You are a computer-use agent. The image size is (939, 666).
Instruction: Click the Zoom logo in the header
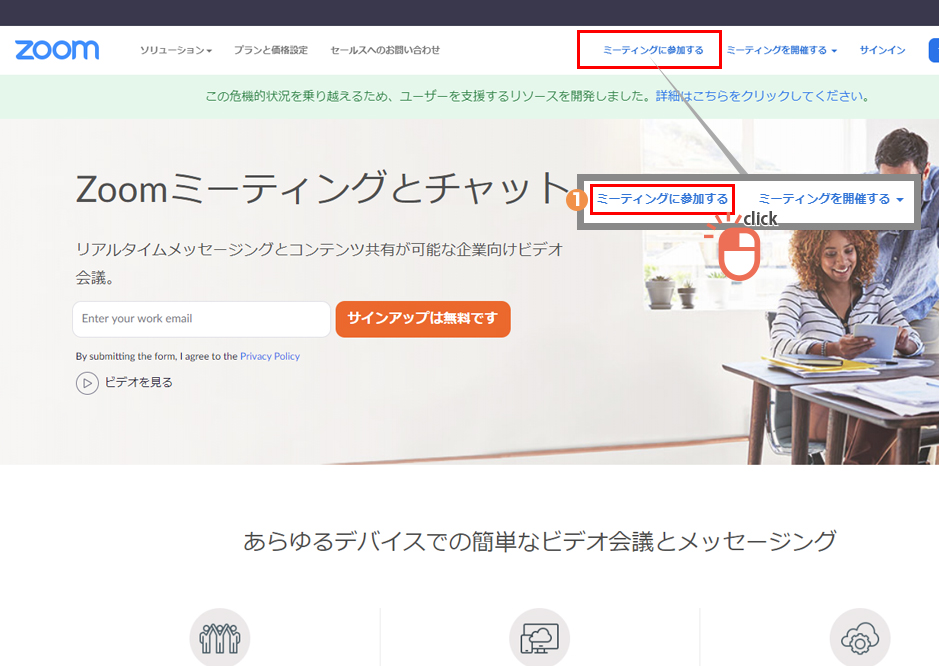pos(57,50)
